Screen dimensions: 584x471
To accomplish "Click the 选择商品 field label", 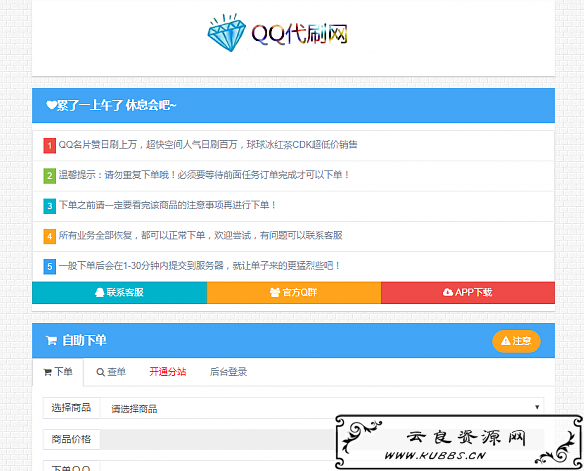I will [71, 408].
